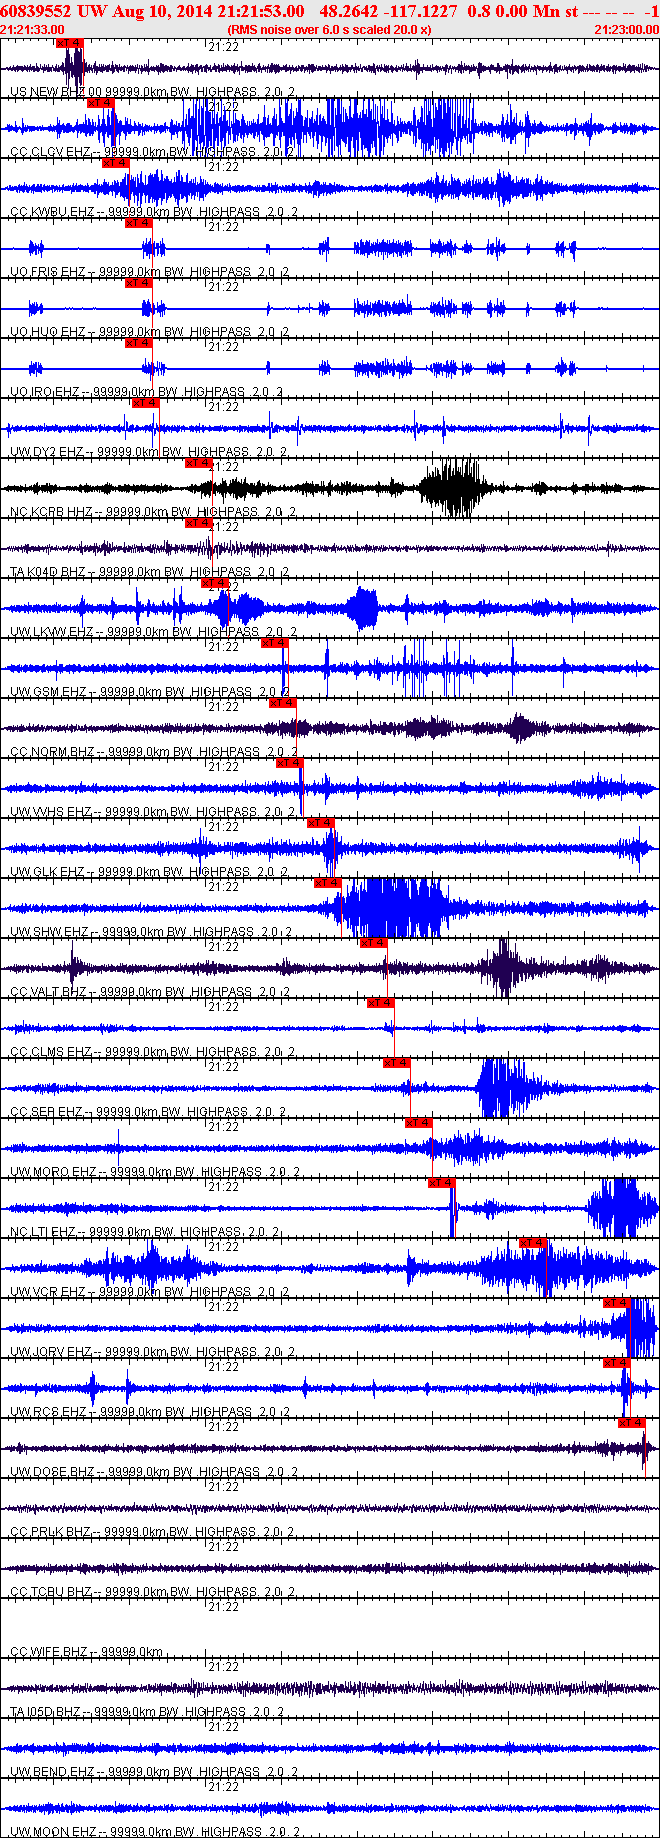This screenshot has width=660, height=1838.
Task: Click the red pick flag on UW.SHW trace
Action: click(x=327, y=883)
